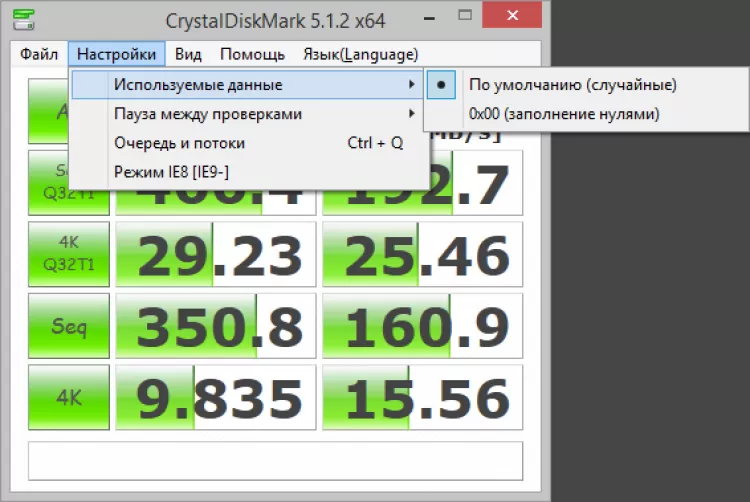The height and width of the screenshot is (502, 750).
Task: Select По умолчанию (случайные) data option
Action: pyautogui.click(x=586, y=85)
